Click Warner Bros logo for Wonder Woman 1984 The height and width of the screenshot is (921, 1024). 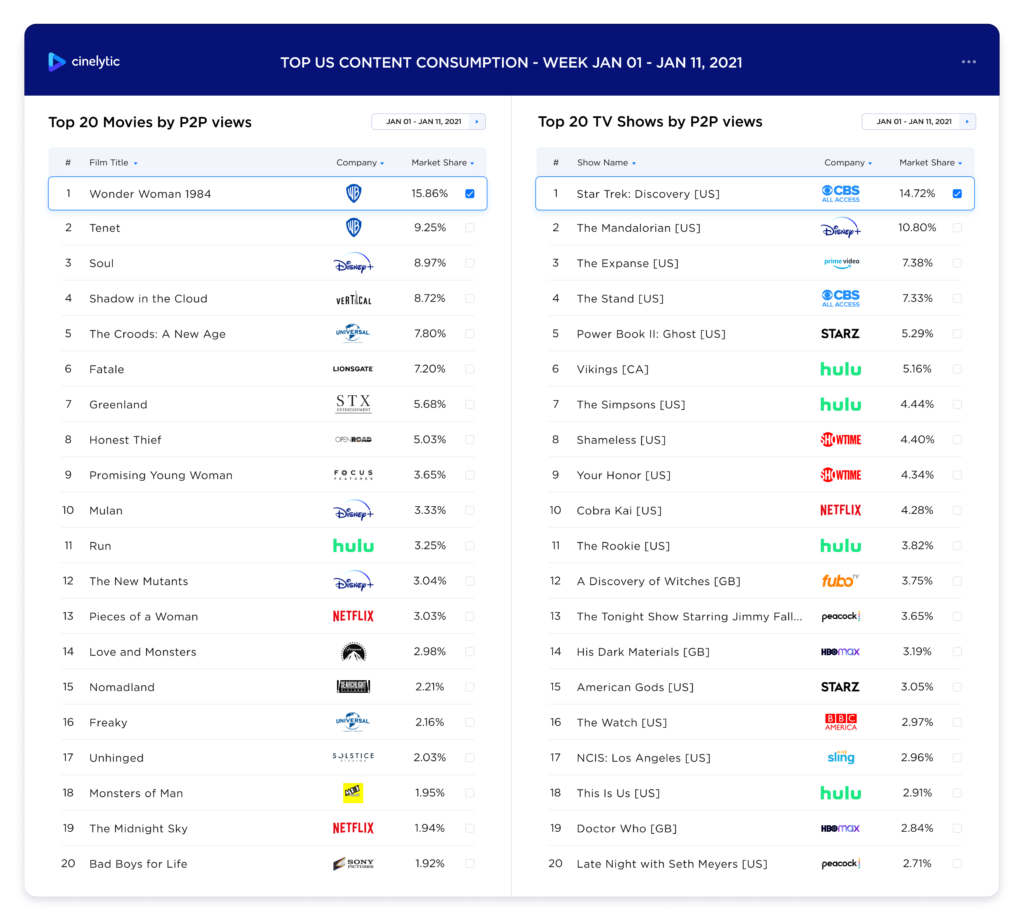353,193
